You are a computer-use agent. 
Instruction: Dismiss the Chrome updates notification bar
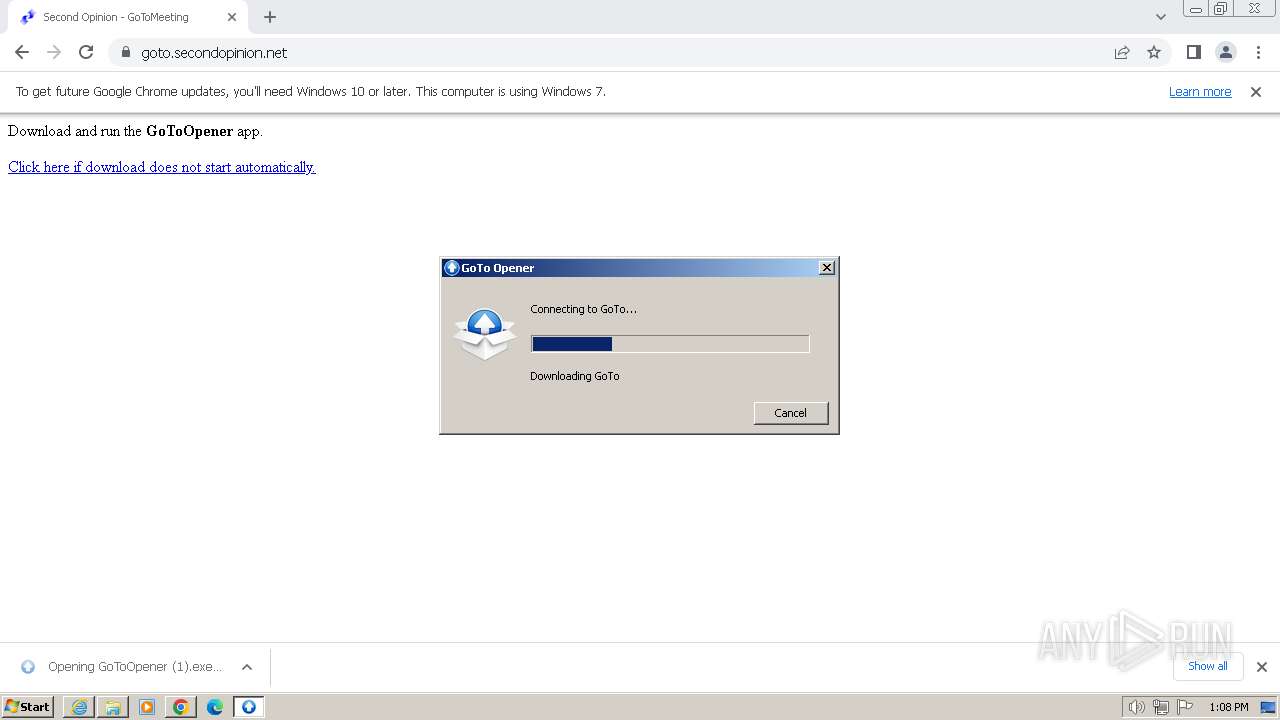(1256, 92)
